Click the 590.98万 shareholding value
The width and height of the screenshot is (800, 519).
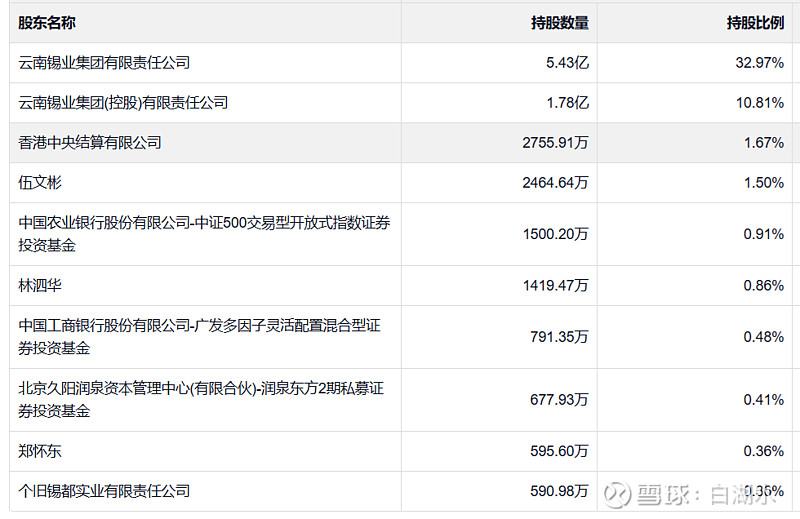(559, 491)
